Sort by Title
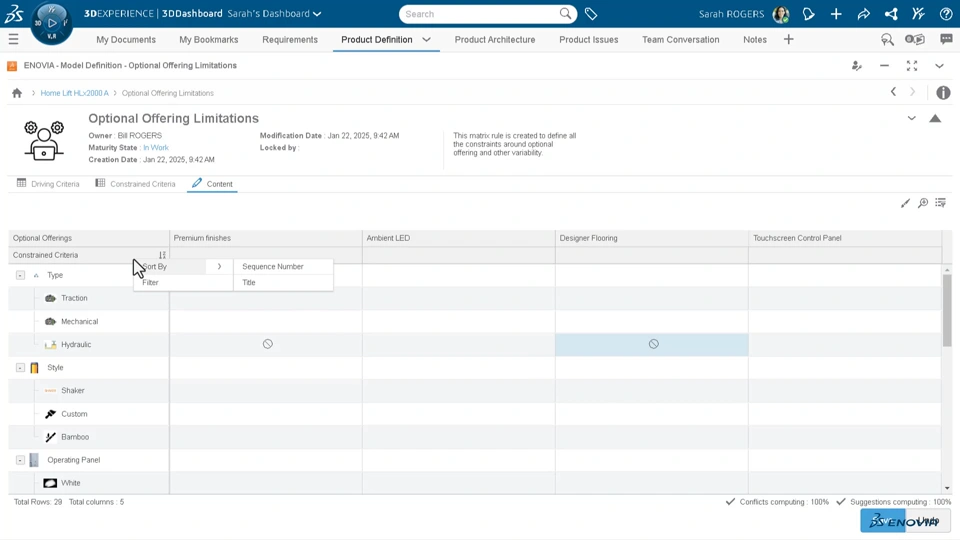Image resolution: width=960 pixels, height=540 pixels. [283, 282]
